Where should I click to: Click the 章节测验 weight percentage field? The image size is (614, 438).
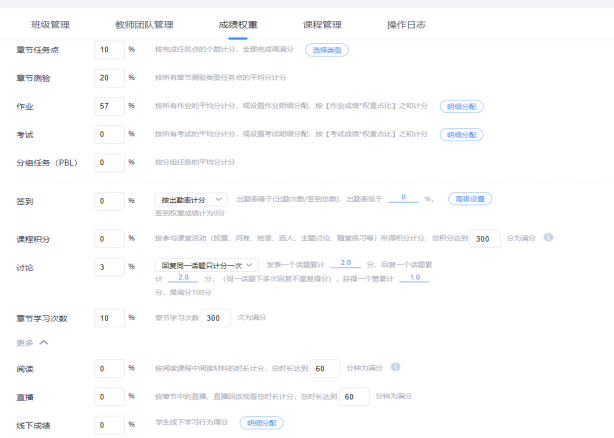108,78
